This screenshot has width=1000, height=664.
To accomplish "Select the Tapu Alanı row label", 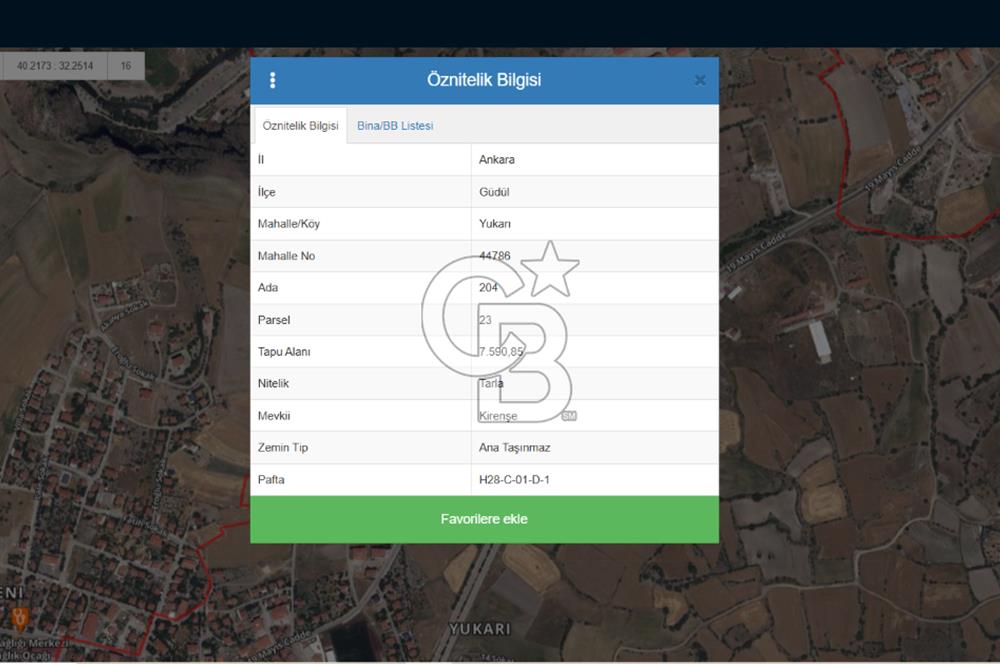I will coord(284,352).
